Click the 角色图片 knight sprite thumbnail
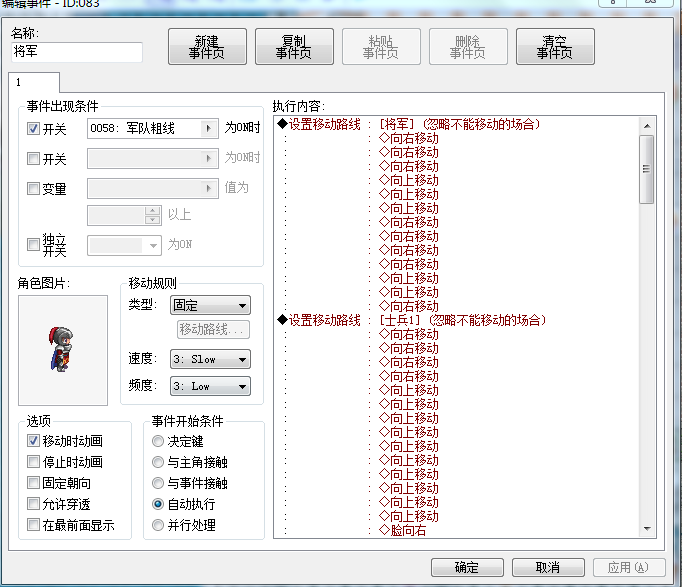The height and width of the screenshot is (587, 682). pos(63,350)
